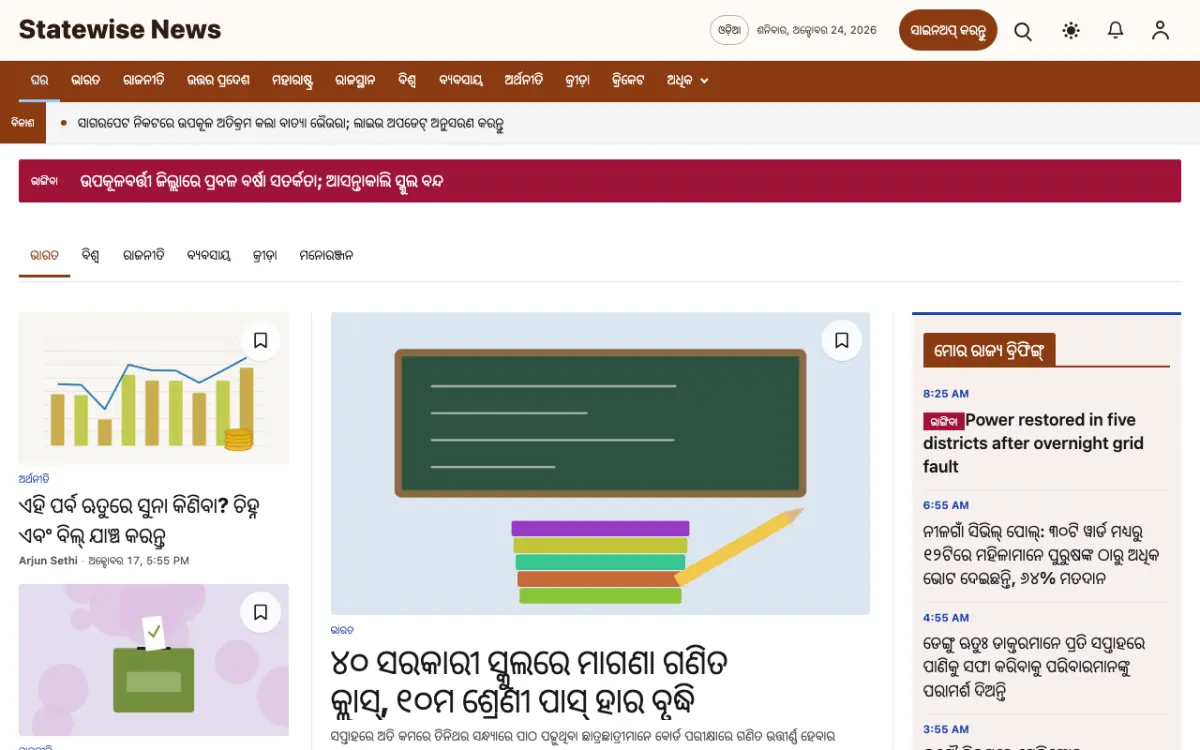1200x750 pixels.
Task: Open the search magnifier icon
Action: pyautogui.click(x=1023, y=31)
